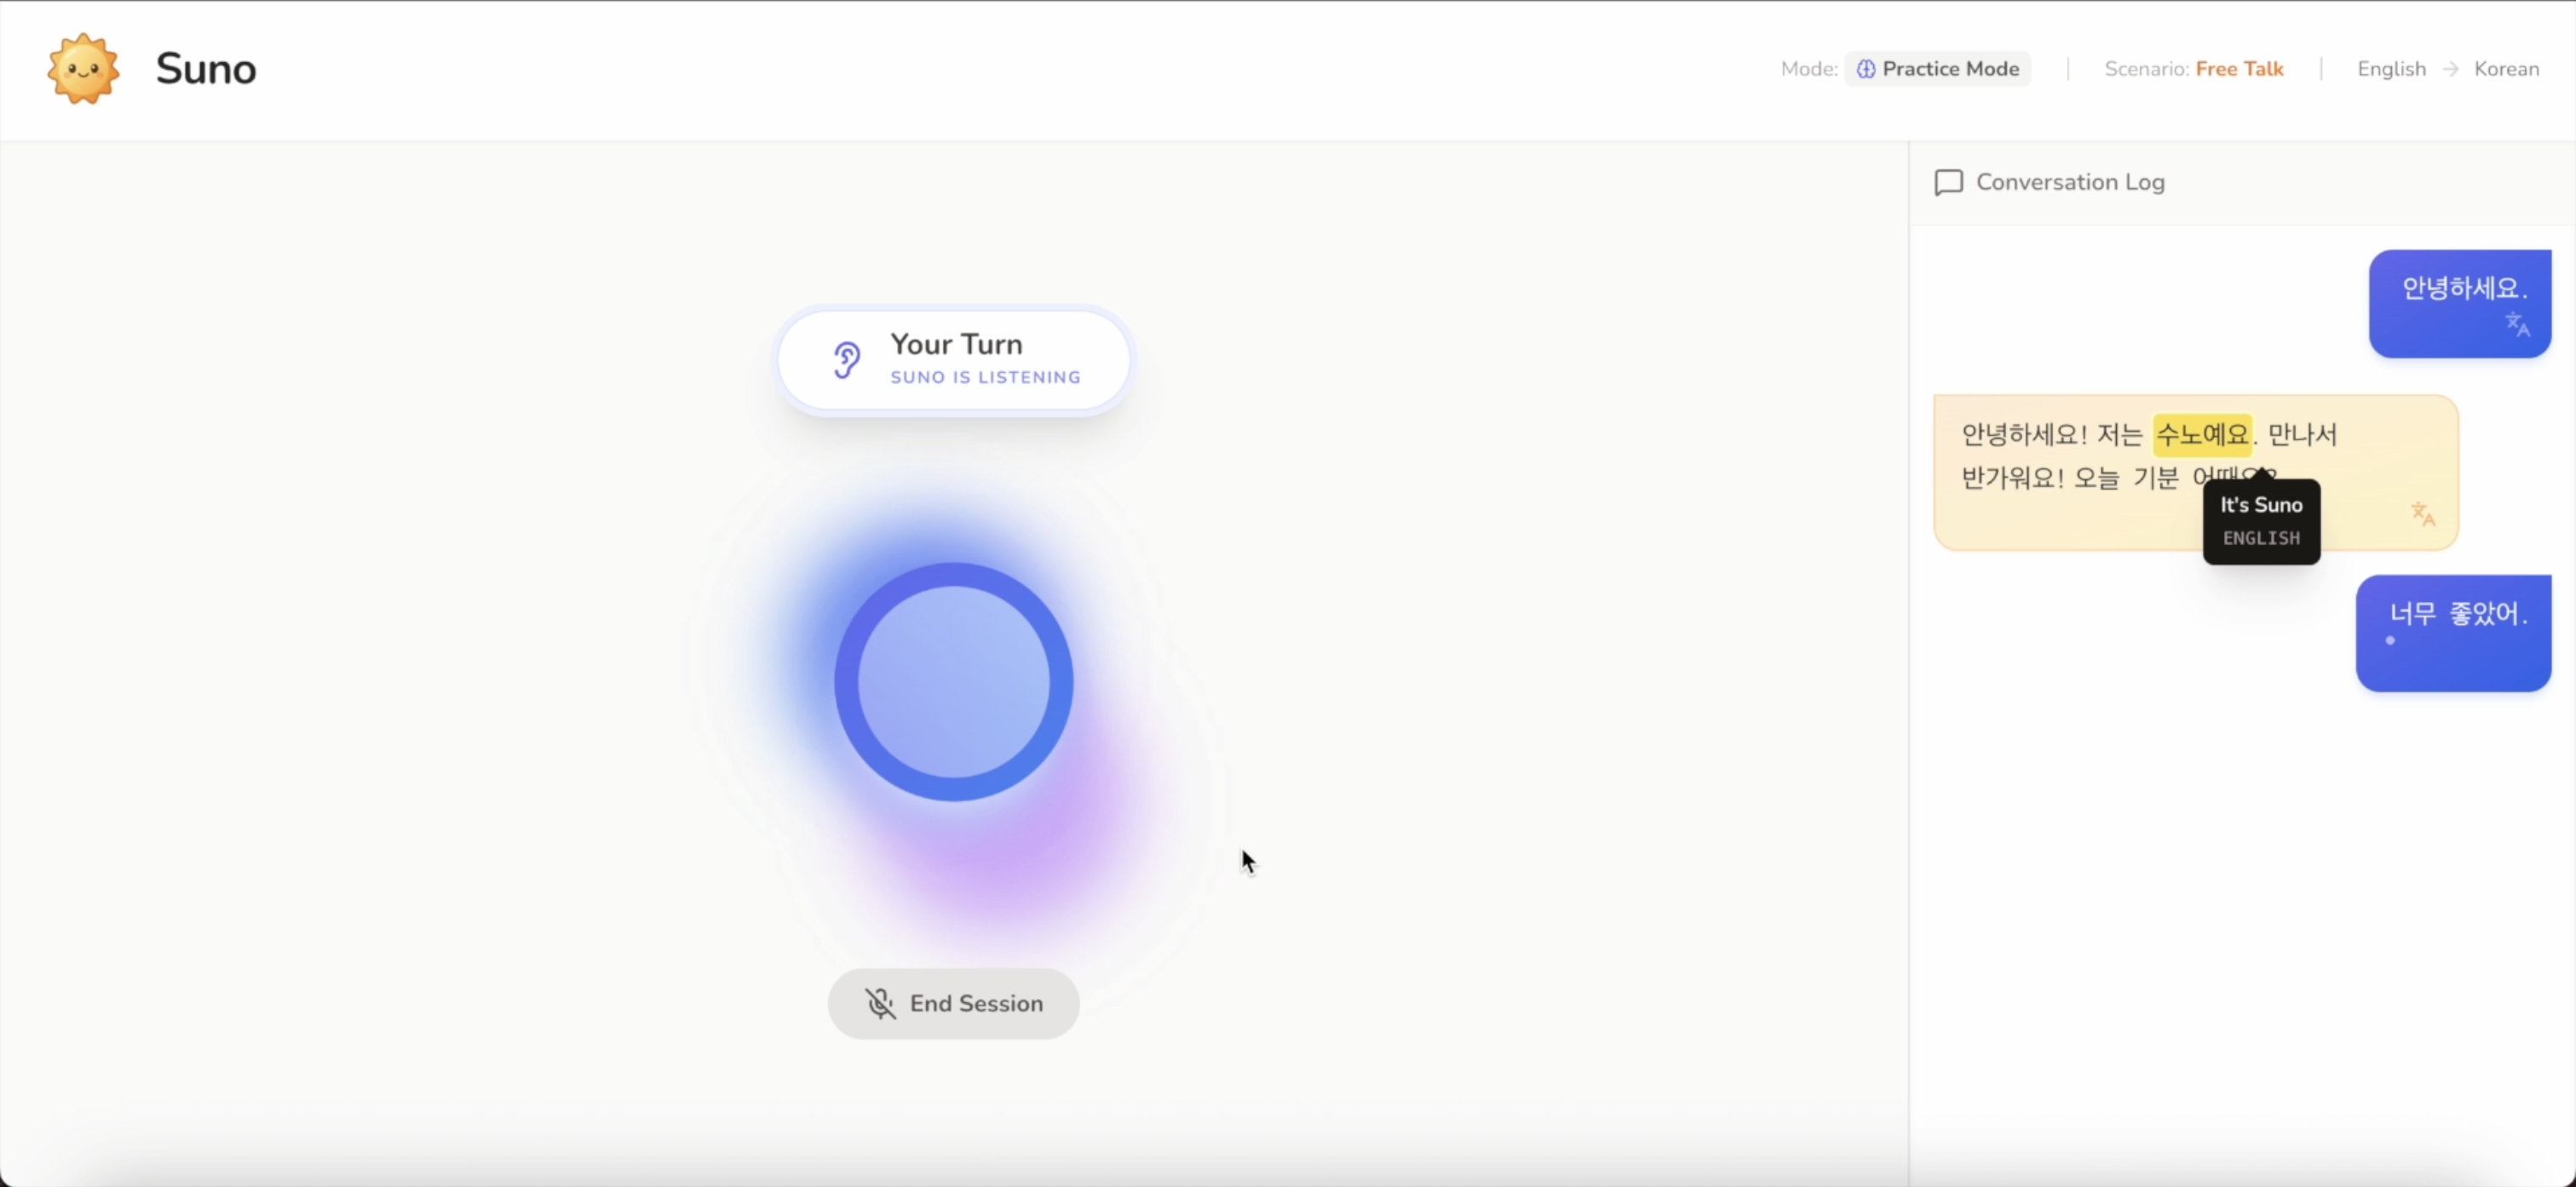Click the Your Turn status pill
The width and height of the screenshot is (2576, 1187).
[954, 360]
